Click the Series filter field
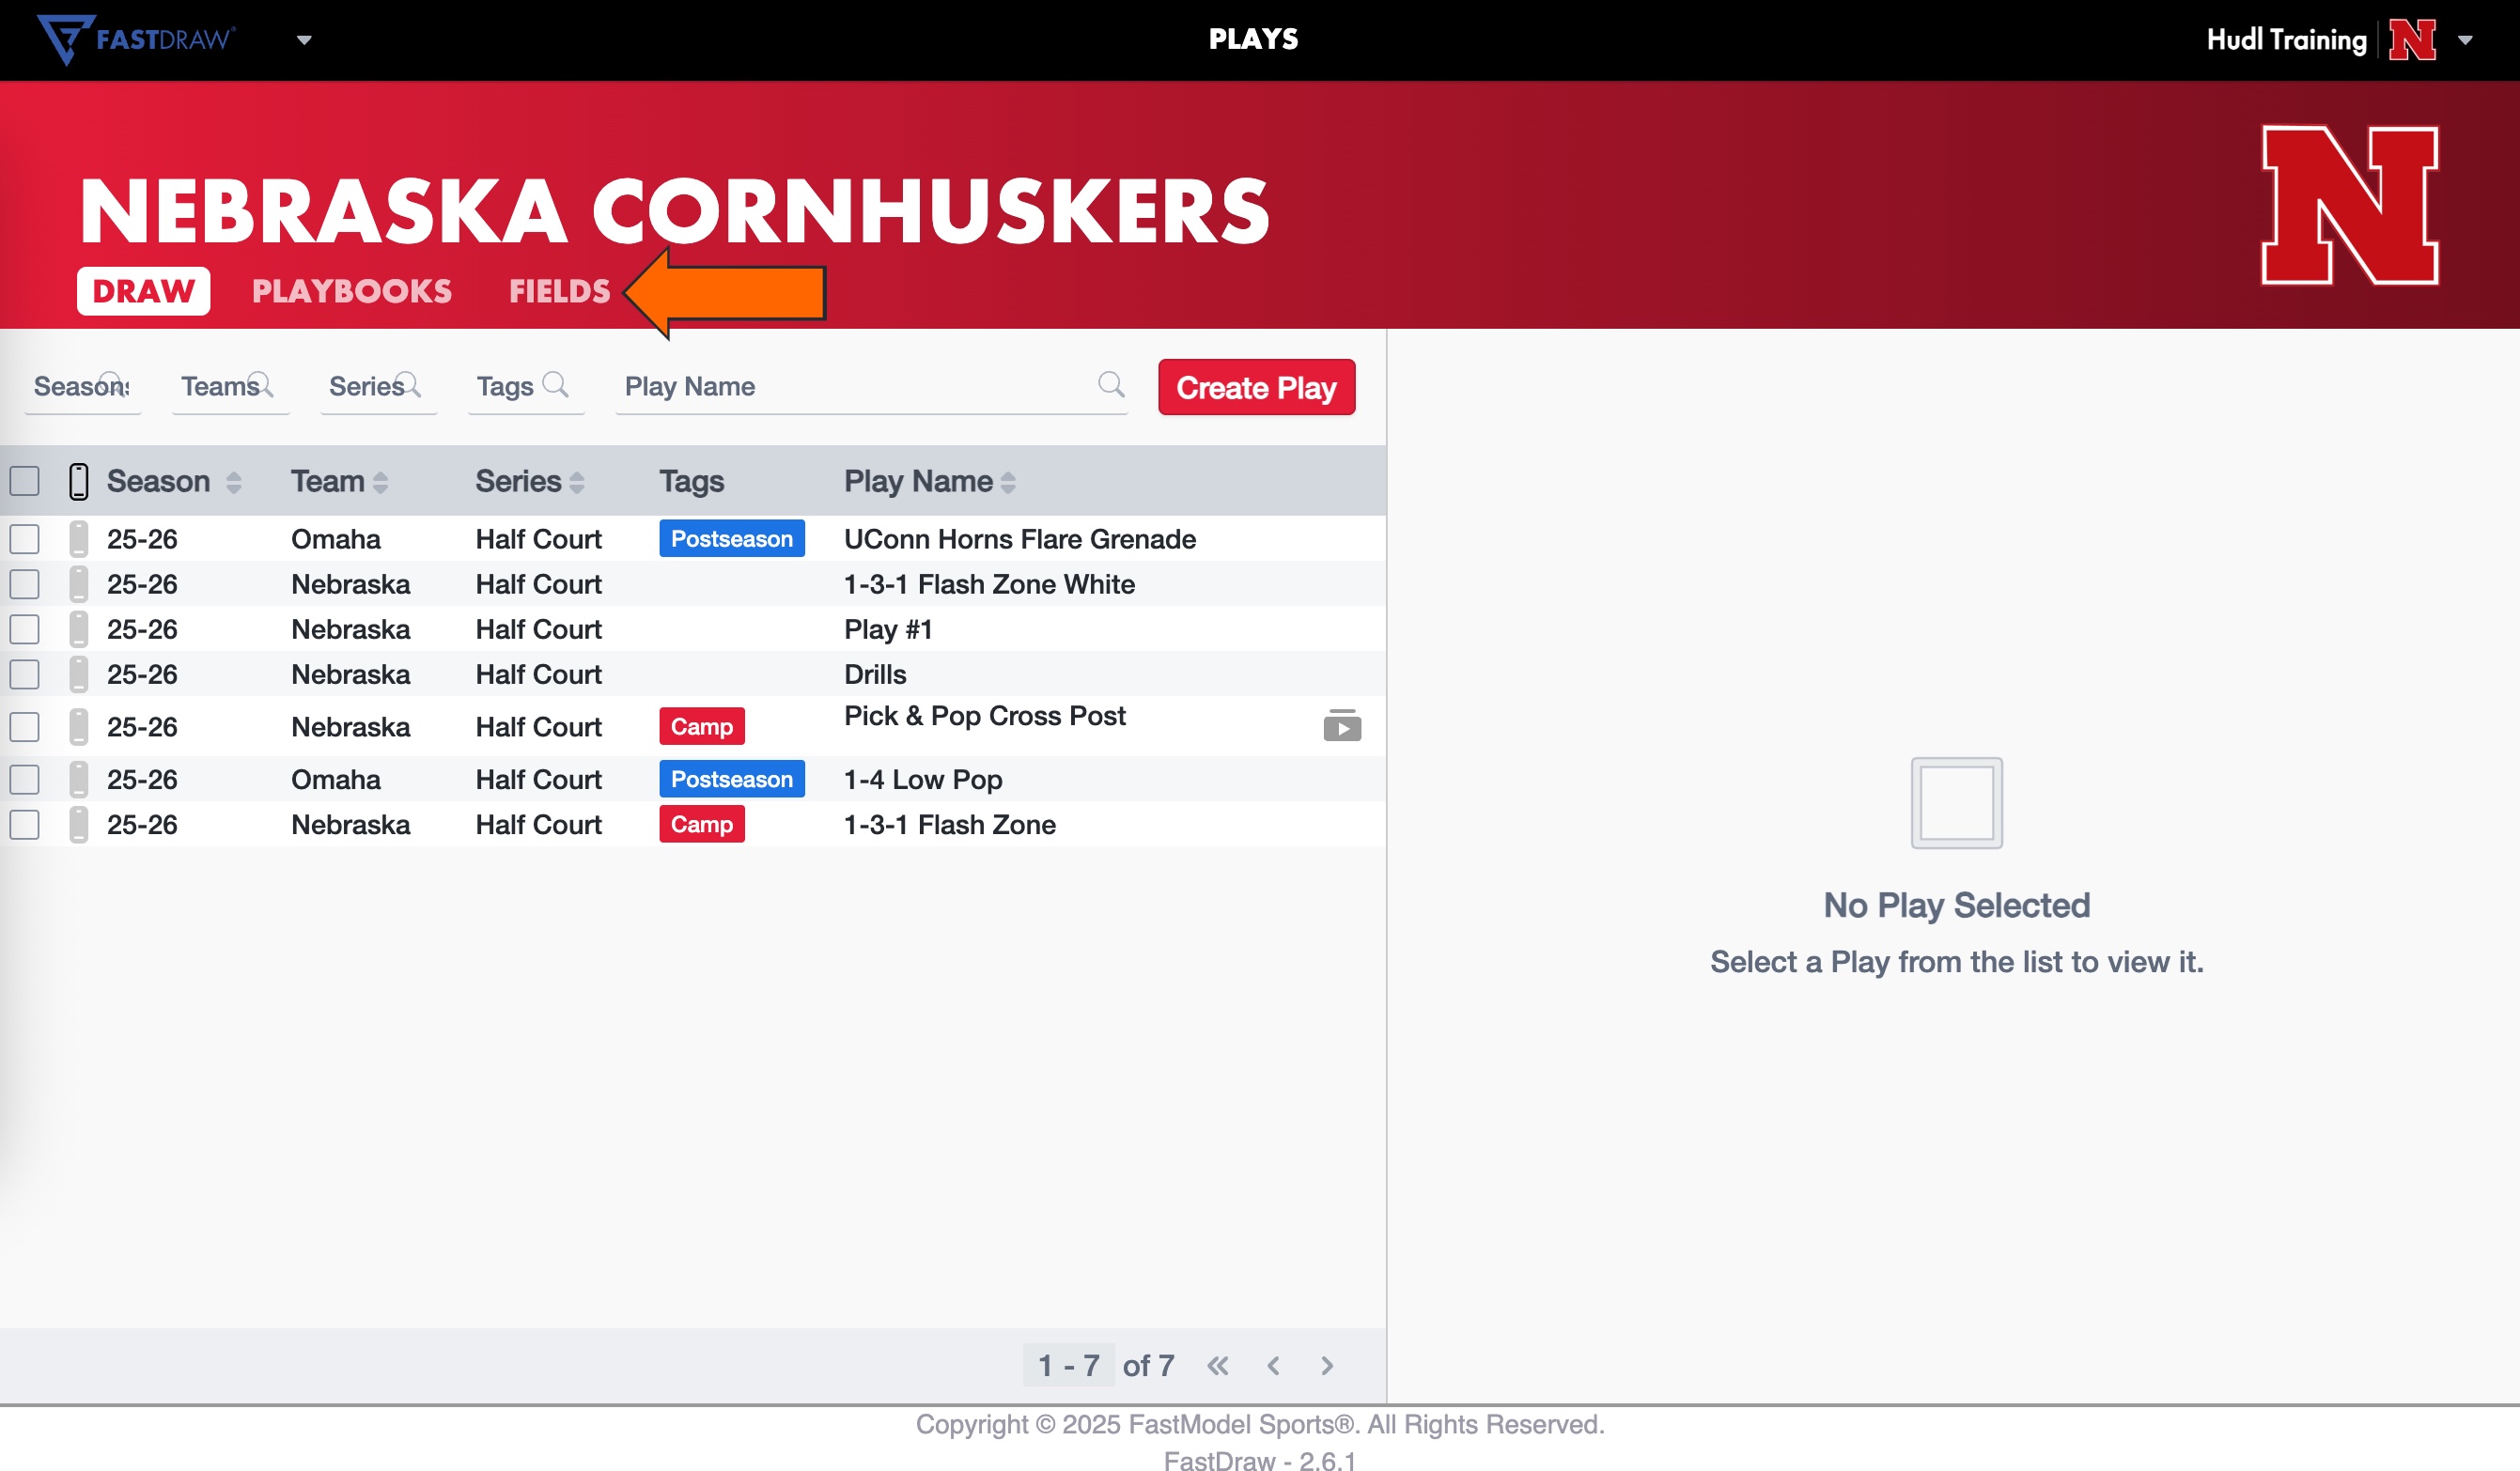 coord(377,386)
